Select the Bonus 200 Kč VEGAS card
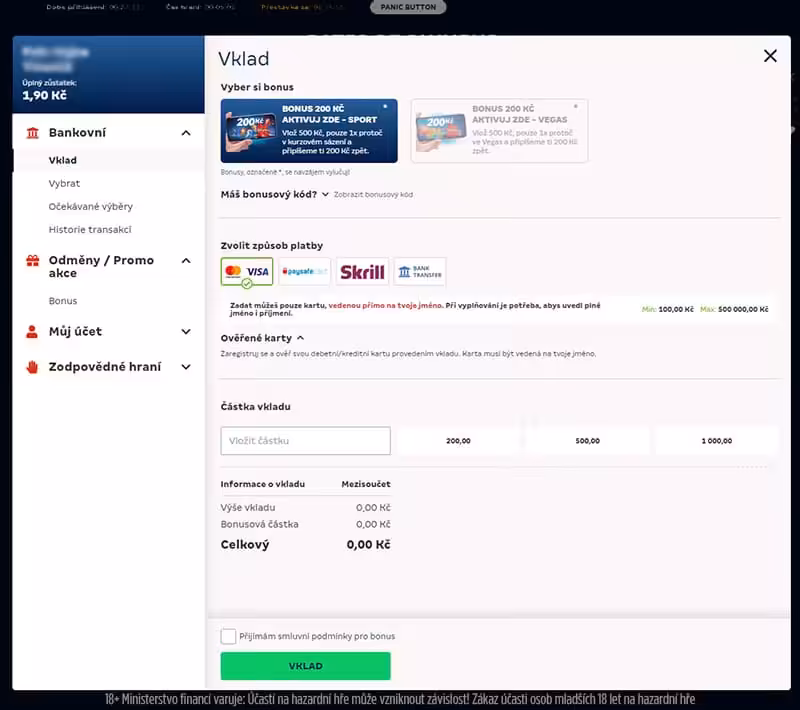The height and width of the screenshot is (710, 800). 499,131
